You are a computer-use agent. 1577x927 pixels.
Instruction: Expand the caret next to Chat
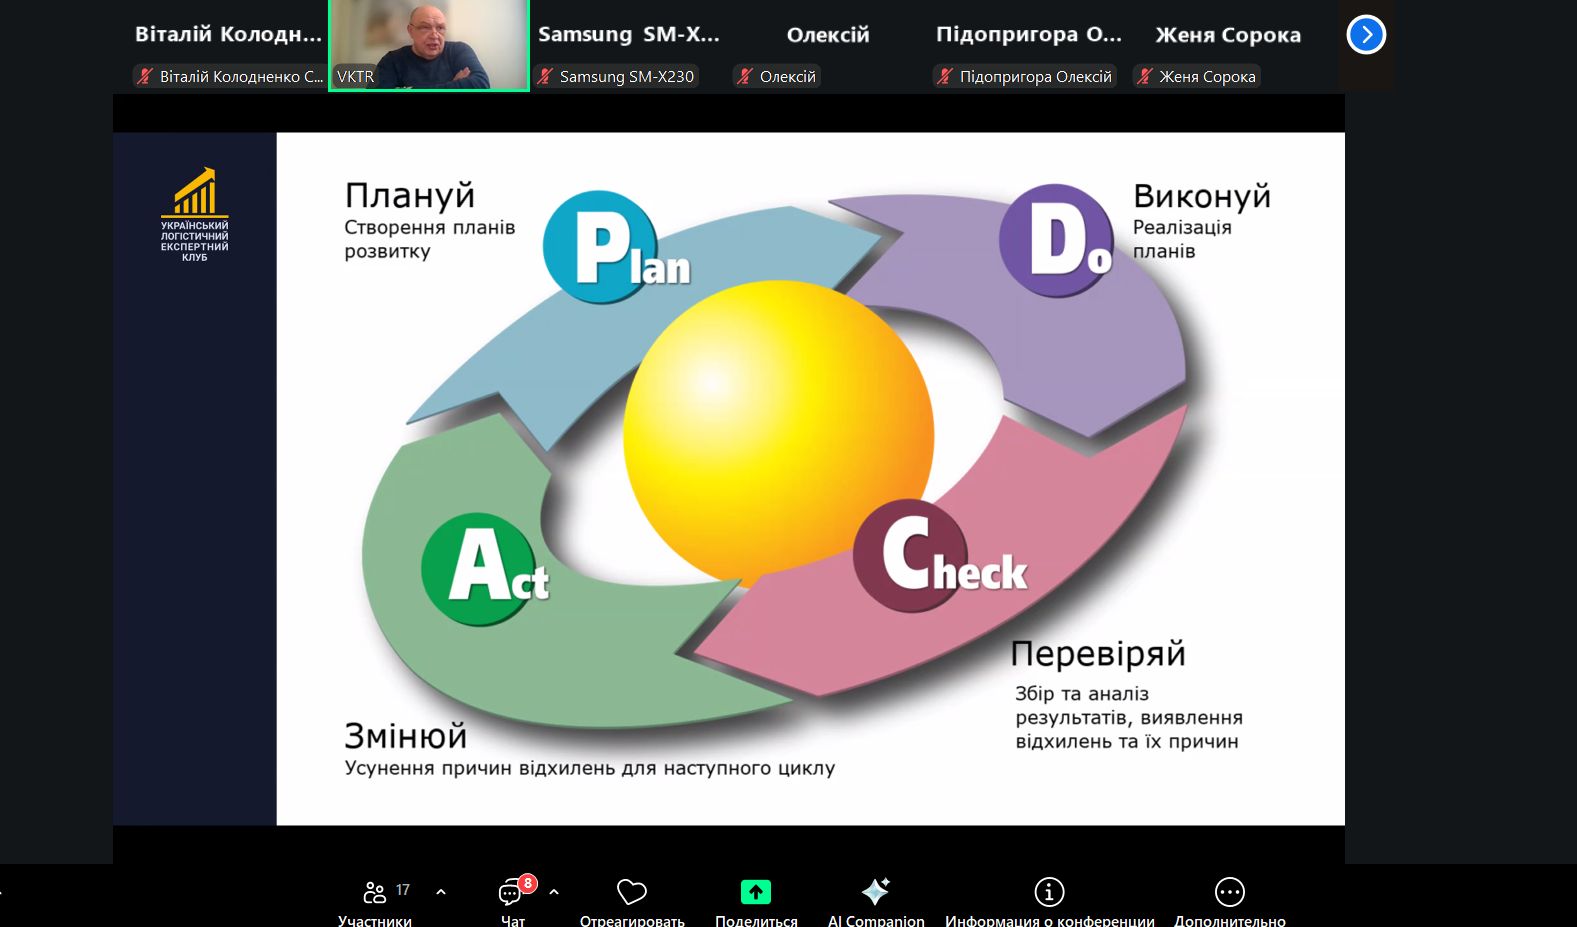554,892
